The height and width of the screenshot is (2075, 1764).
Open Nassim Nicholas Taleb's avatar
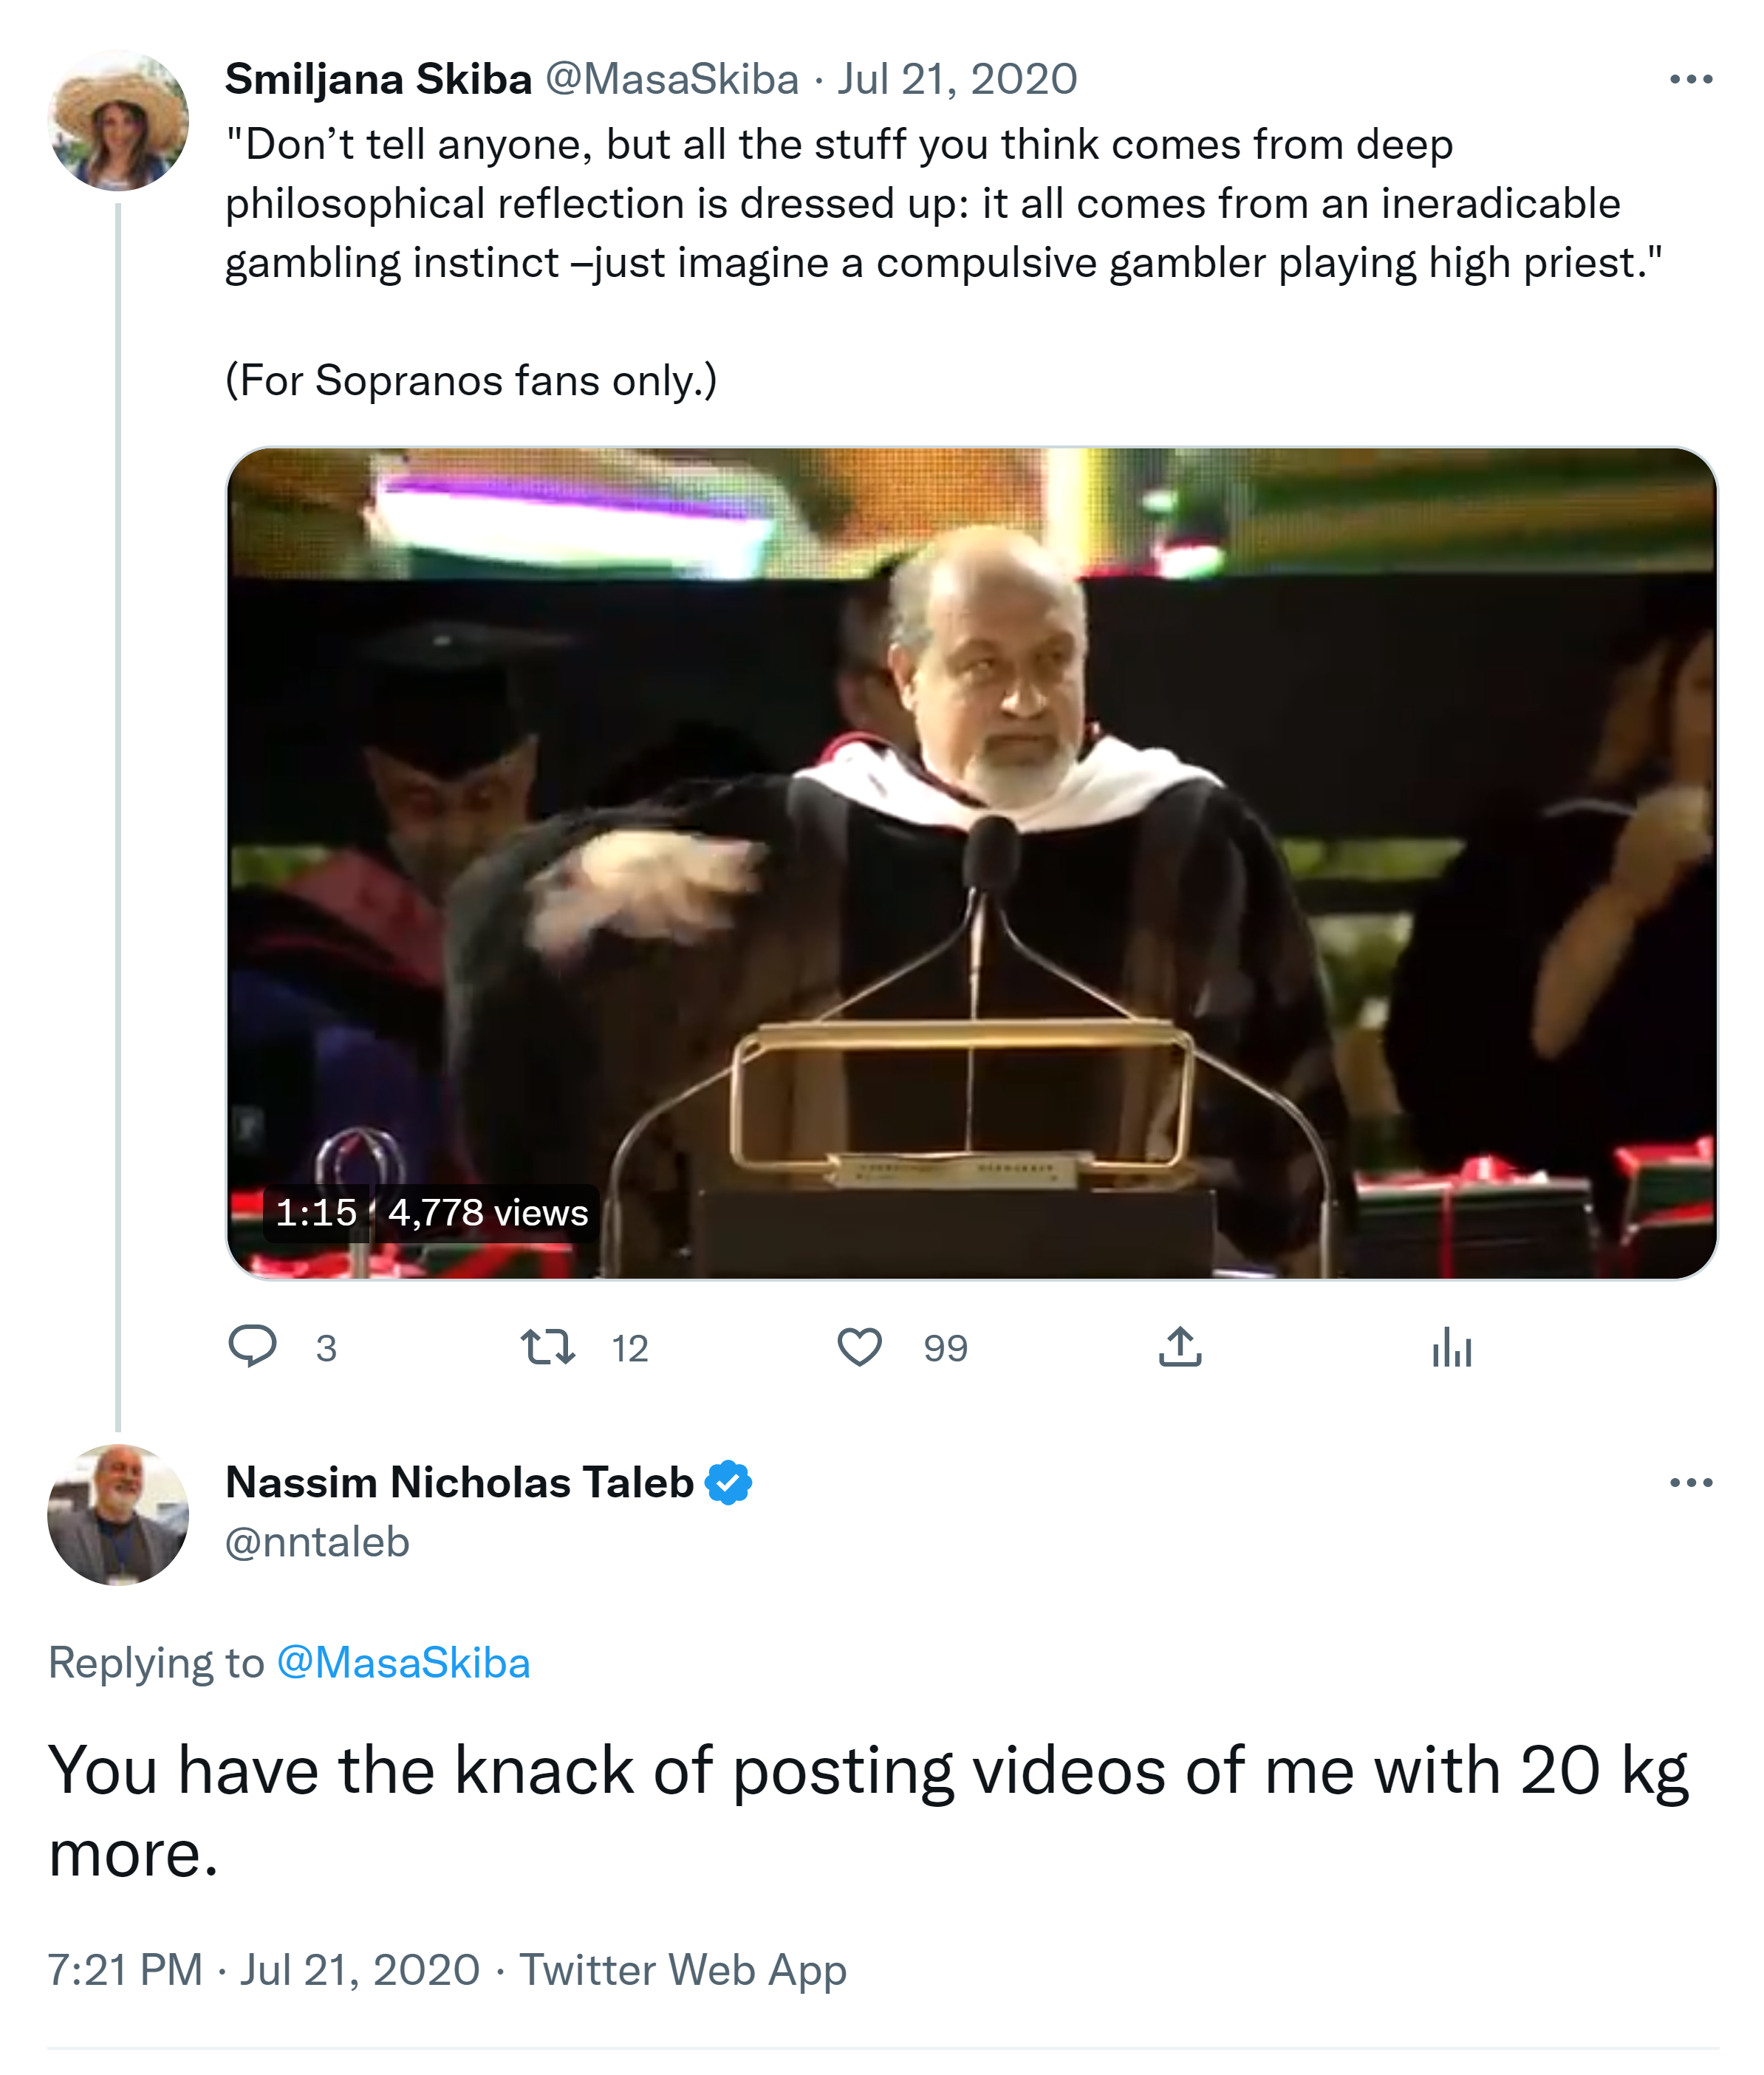click(x=118, y=1514)
